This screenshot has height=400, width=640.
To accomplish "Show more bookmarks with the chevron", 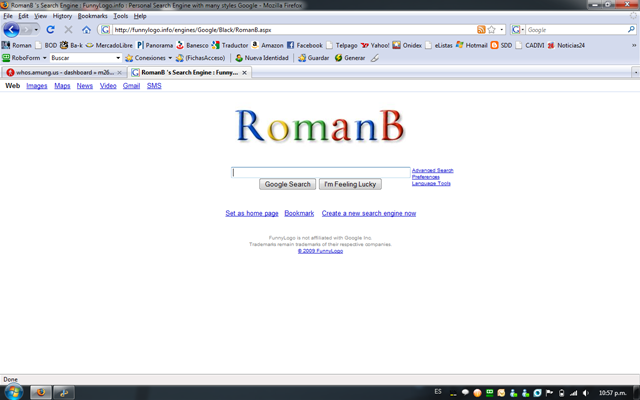I will click(634, 45).
